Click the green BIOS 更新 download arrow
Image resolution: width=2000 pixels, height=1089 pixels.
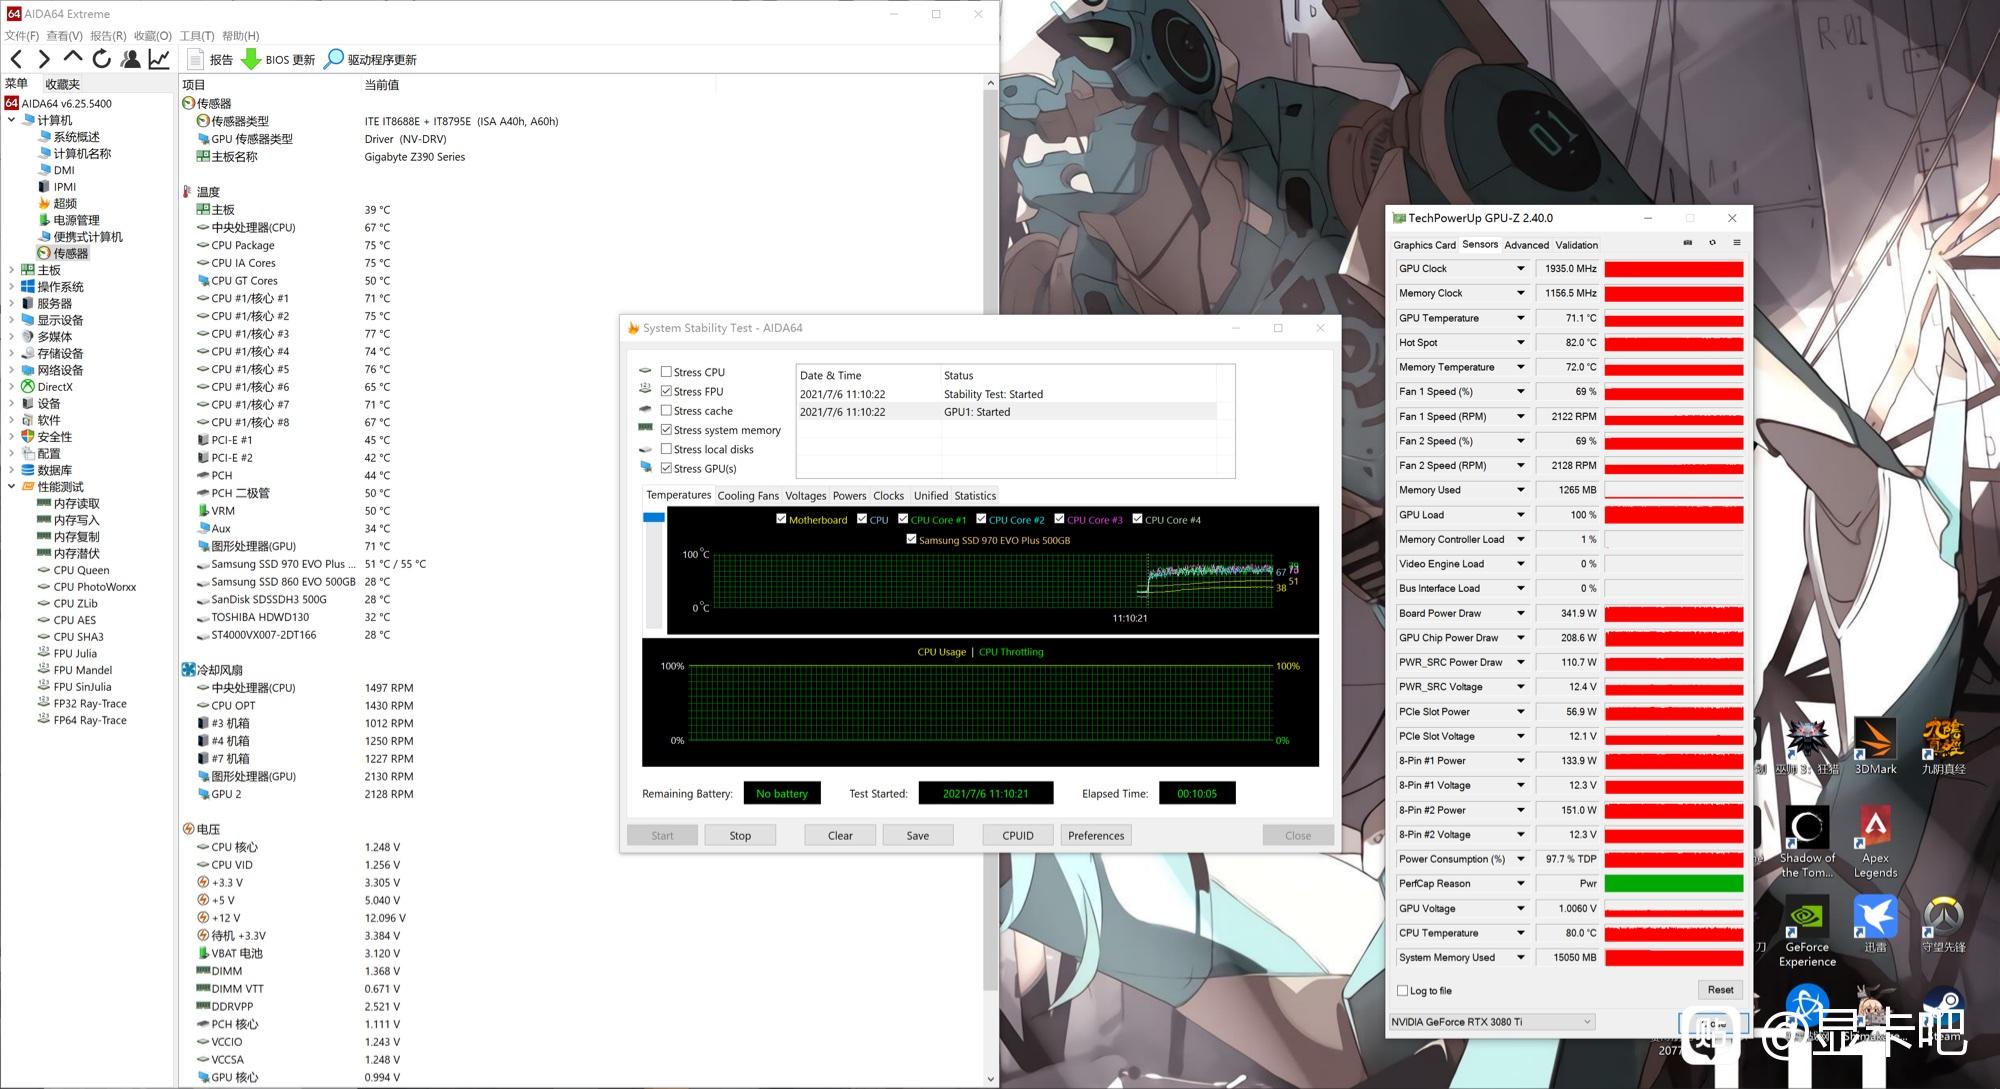click(251, 59)
